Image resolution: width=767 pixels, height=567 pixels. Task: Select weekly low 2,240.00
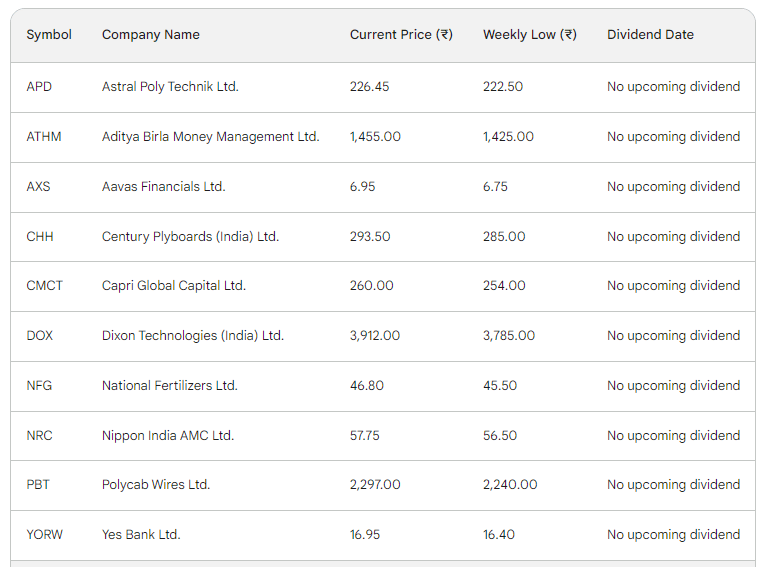point(510,485)
